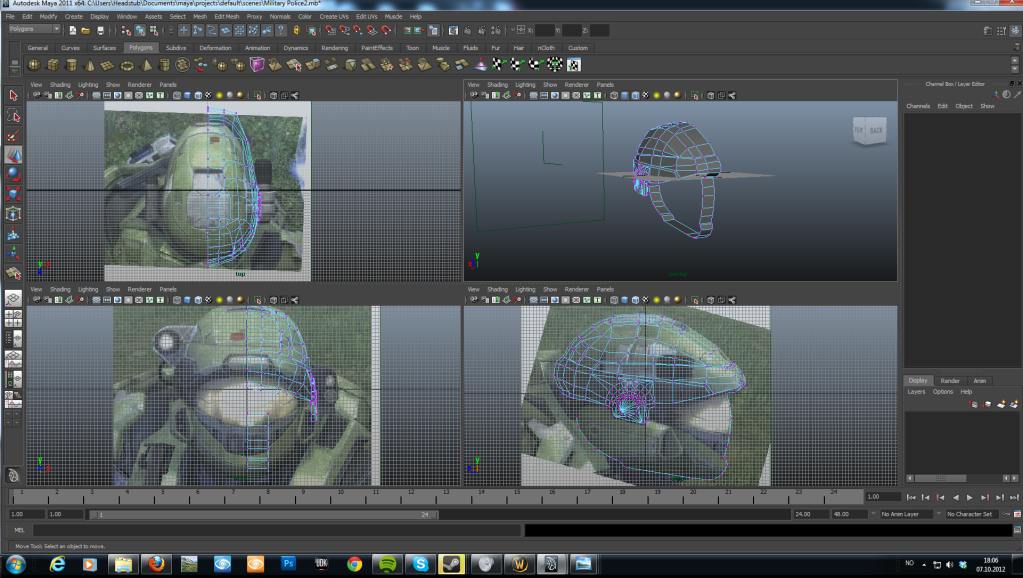Open Firefox from the taskbar
This screenshot has width=1023, height=578.
156,564
